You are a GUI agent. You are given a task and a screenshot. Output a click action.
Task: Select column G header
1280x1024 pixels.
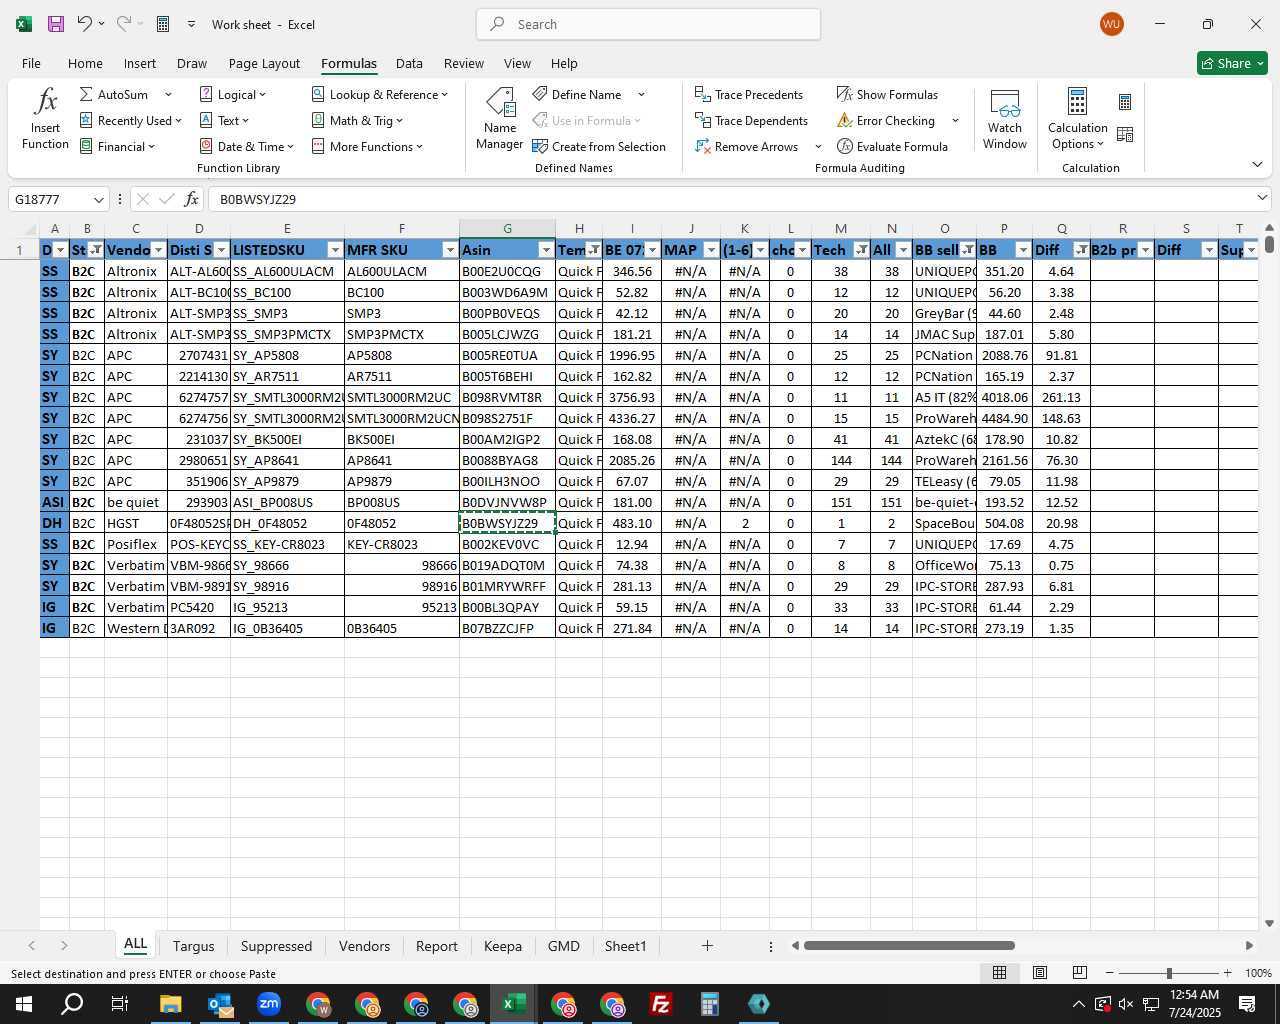507,229
